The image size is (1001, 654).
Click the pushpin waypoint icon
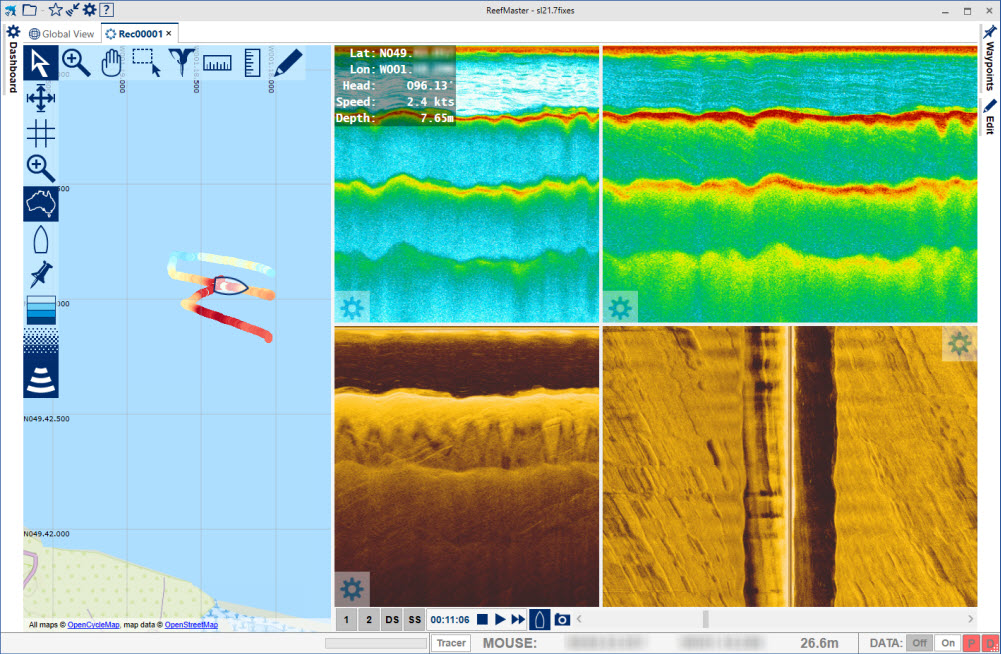coord(41,274)
